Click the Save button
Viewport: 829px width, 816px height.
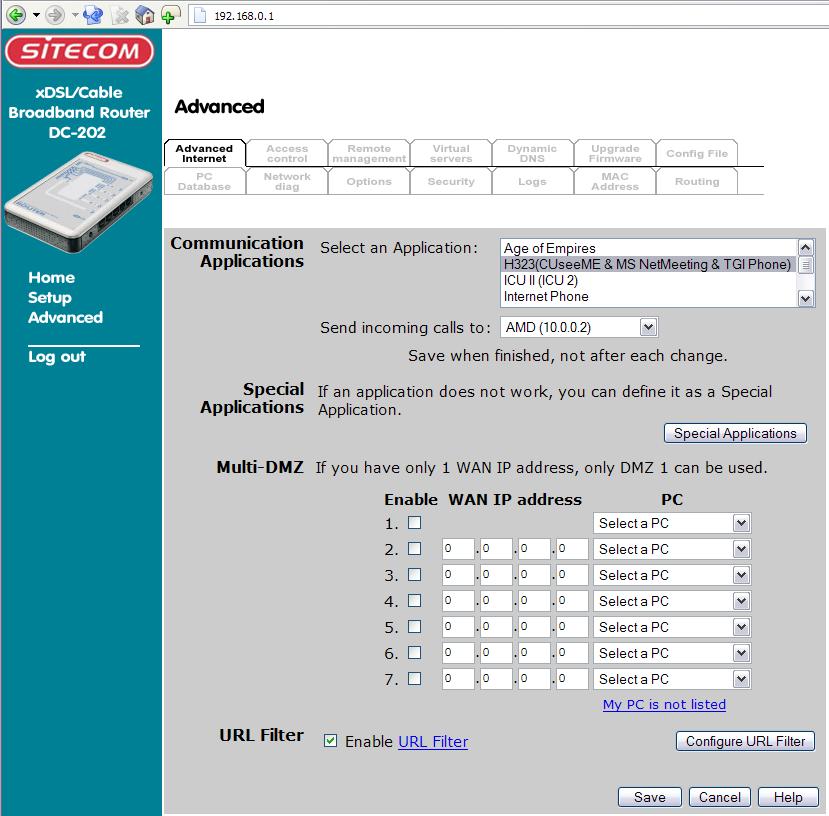click(x=650, y=797)
